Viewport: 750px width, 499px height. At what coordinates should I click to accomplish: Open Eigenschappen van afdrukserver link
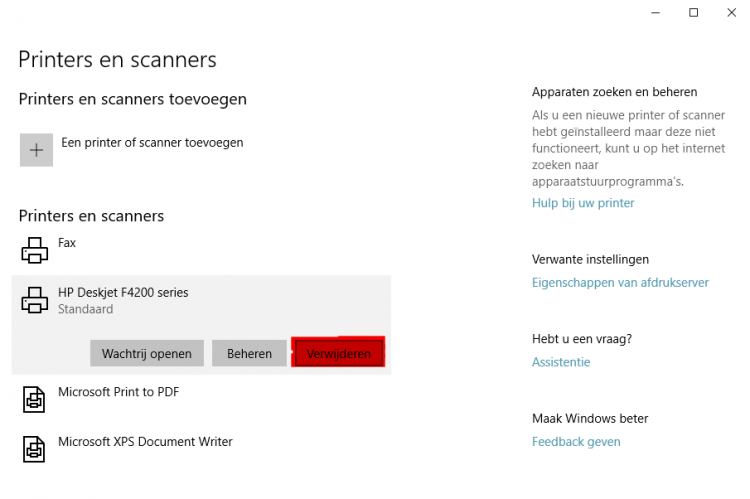click(x=620, y=283)
